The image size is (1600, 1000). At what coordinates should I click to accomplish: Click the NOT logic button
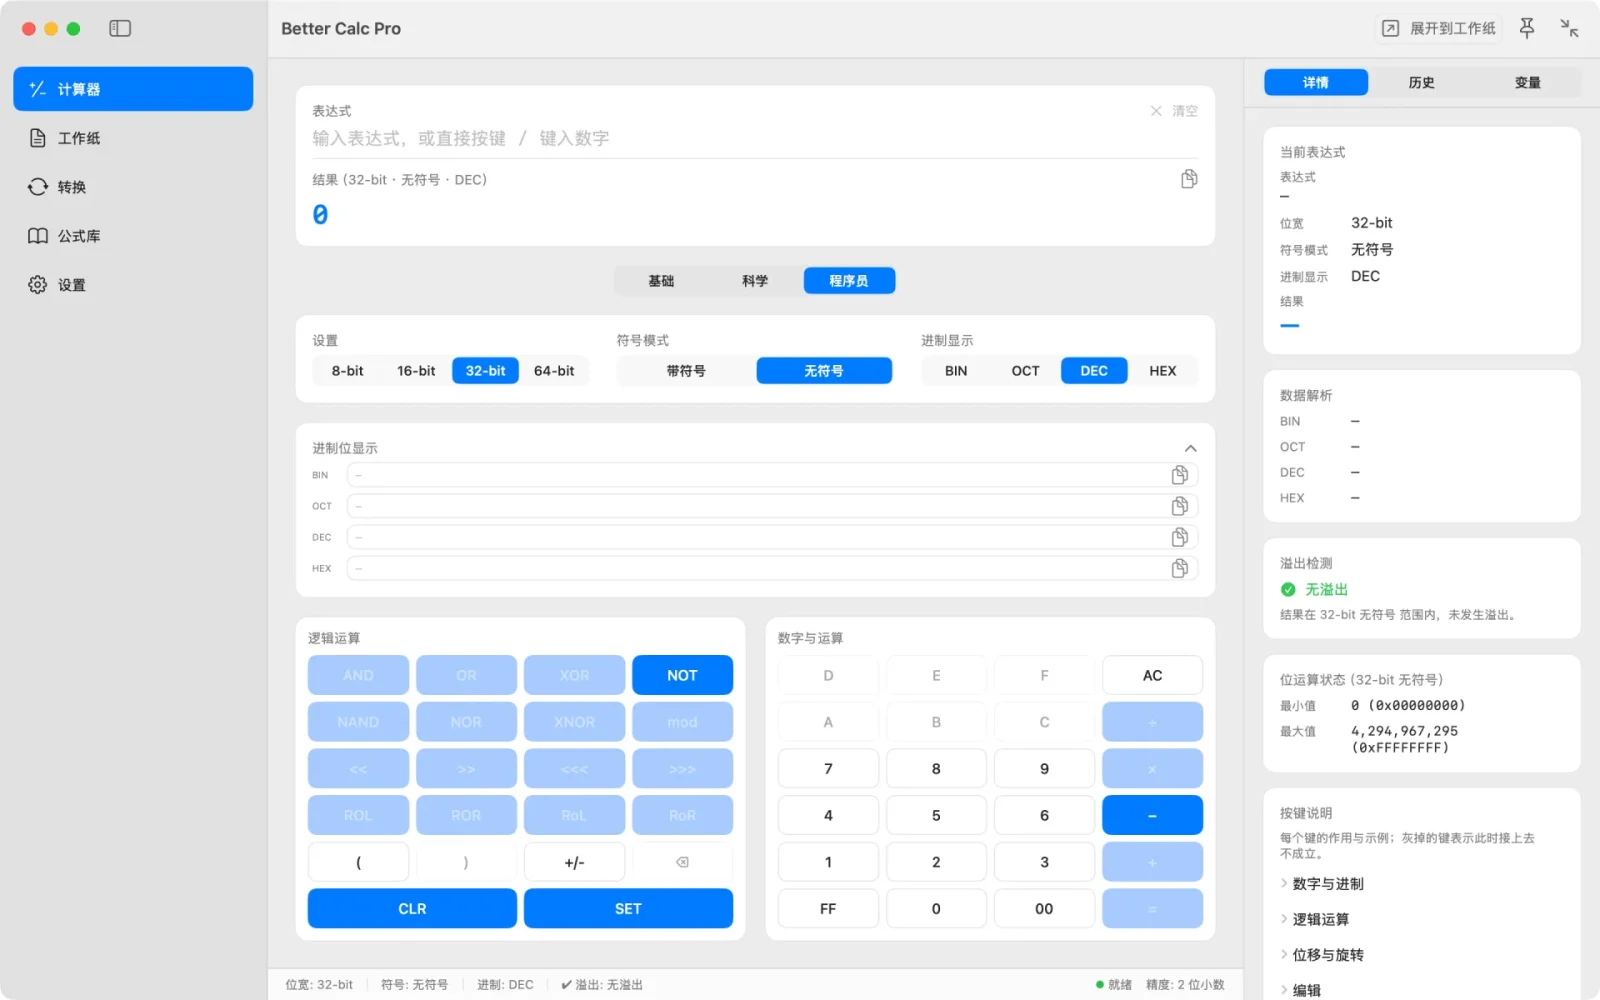click(682, 675)
